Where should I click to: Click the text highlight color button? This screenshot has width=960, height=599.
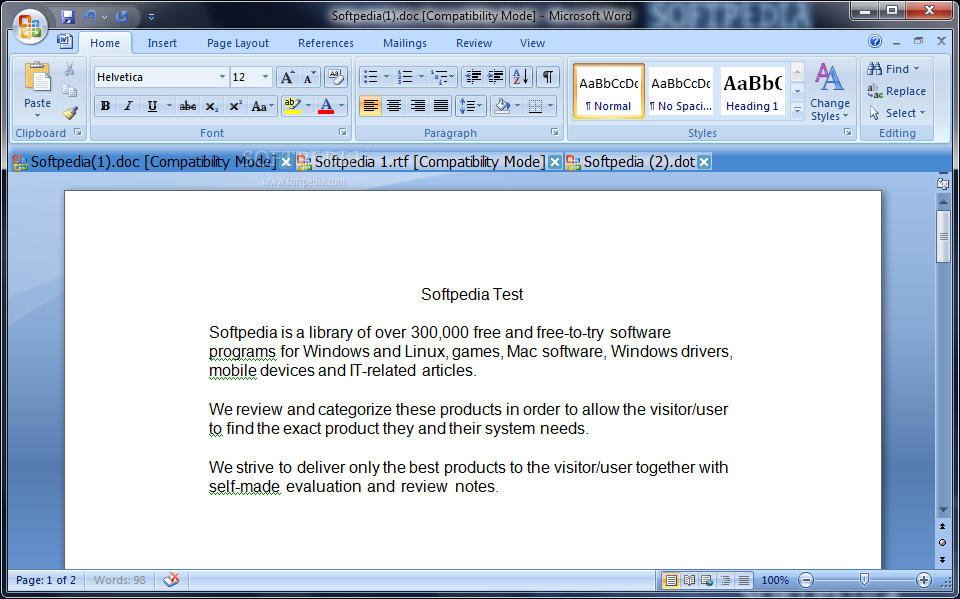293,106
